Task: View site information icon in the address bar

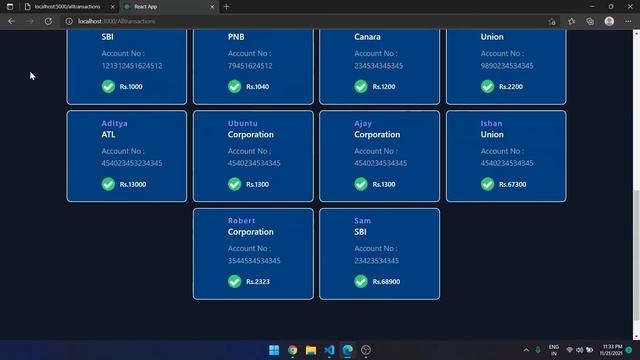Action: coord(69,21)
